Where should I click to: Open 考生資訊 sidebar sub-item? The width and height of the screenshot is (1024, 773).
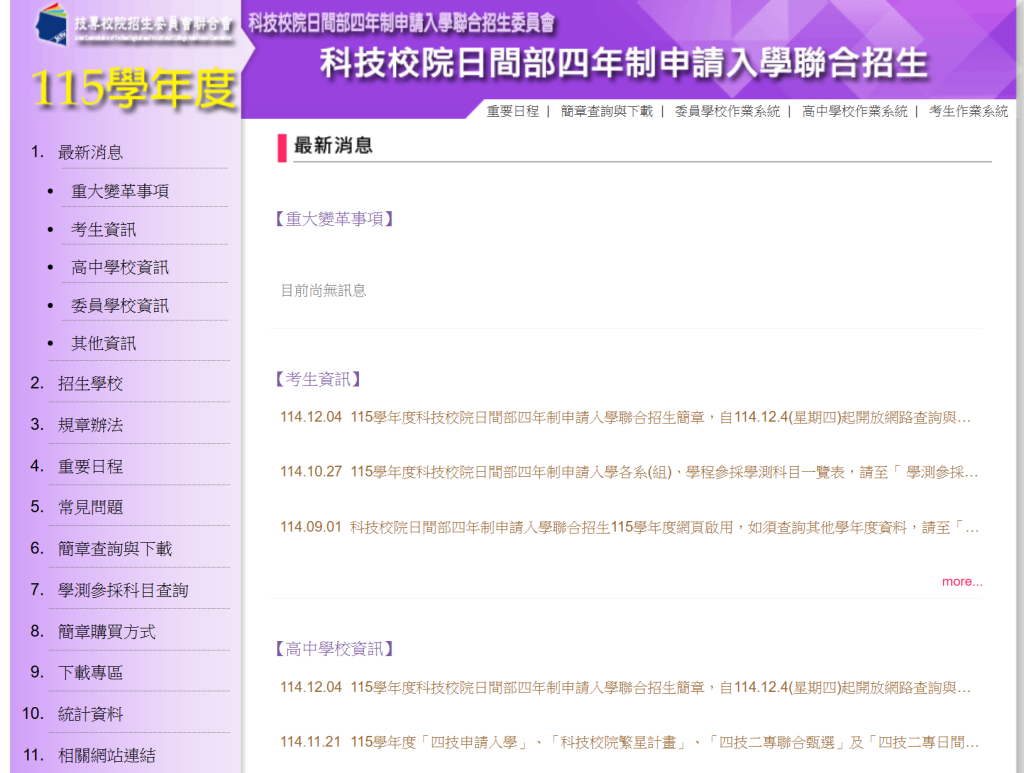pyautogui.click(x=103, y=229)
